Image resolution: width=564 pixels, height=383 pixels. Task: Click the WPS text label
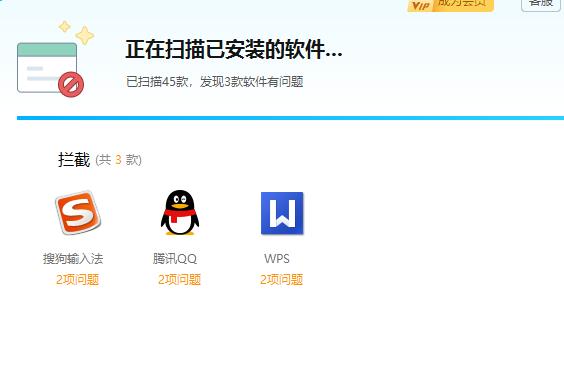pyautogui.click(x=277, y=259)
